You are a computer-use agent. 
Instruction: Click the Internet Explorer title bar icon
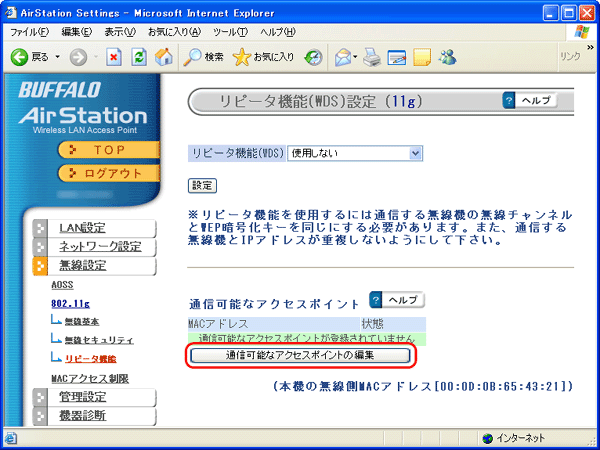(x=10, y=13)
